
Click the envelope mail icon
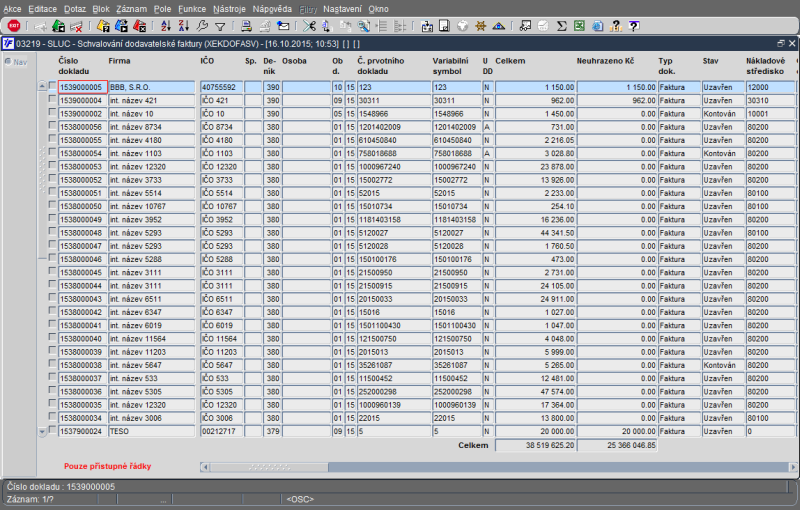[283, 26]
